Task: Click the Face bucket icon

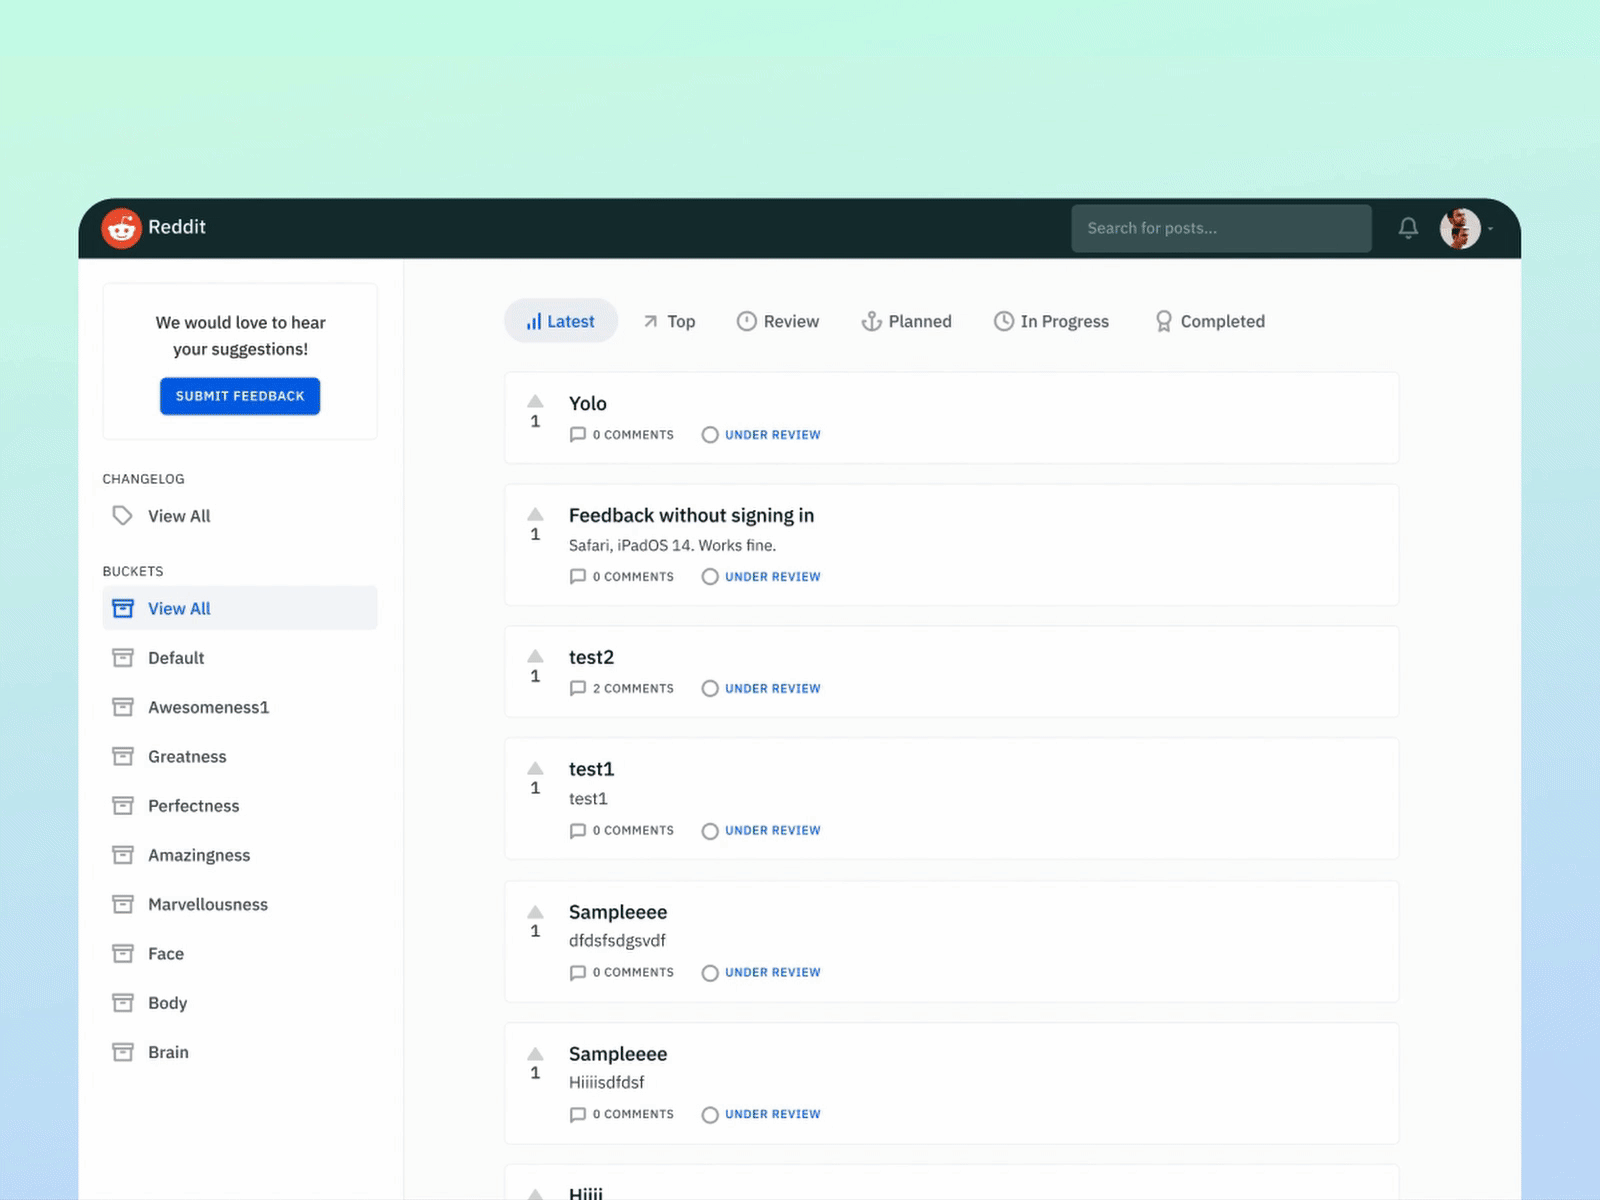Action: point(122,953)
